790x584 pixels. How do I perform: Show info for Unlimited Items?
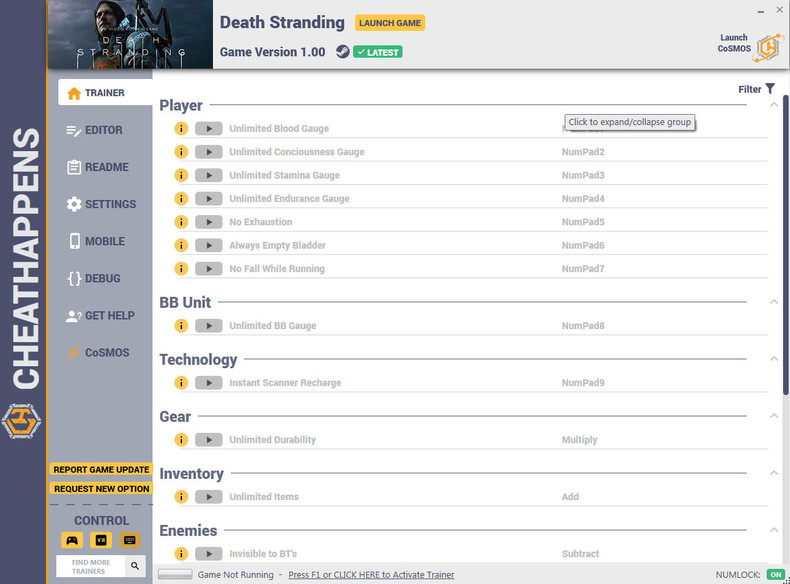[181, 497]
